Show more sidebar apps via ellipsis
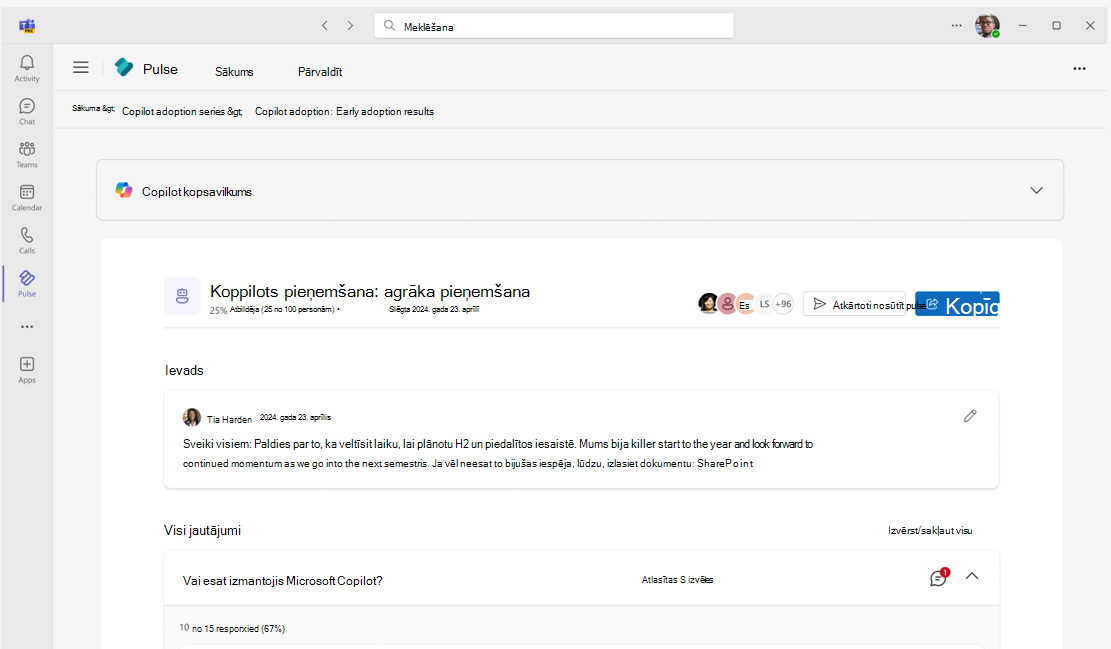 (x=27, y=326)
